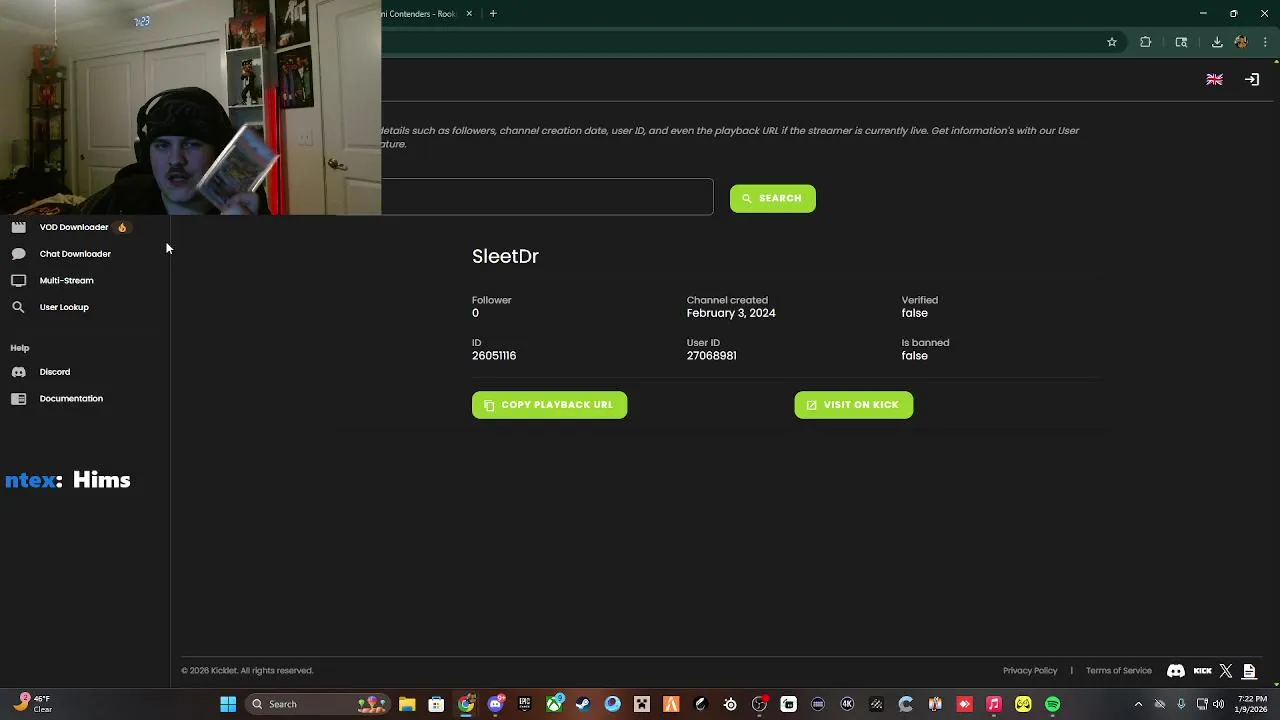This screenshot has width=1280, height=720.
Task: Open File Explorer from the taskbar
Action: tap(407, 704)
